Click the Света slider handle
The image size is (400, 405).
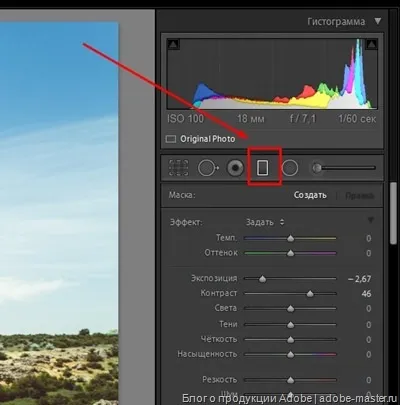(x=291, y=309)
